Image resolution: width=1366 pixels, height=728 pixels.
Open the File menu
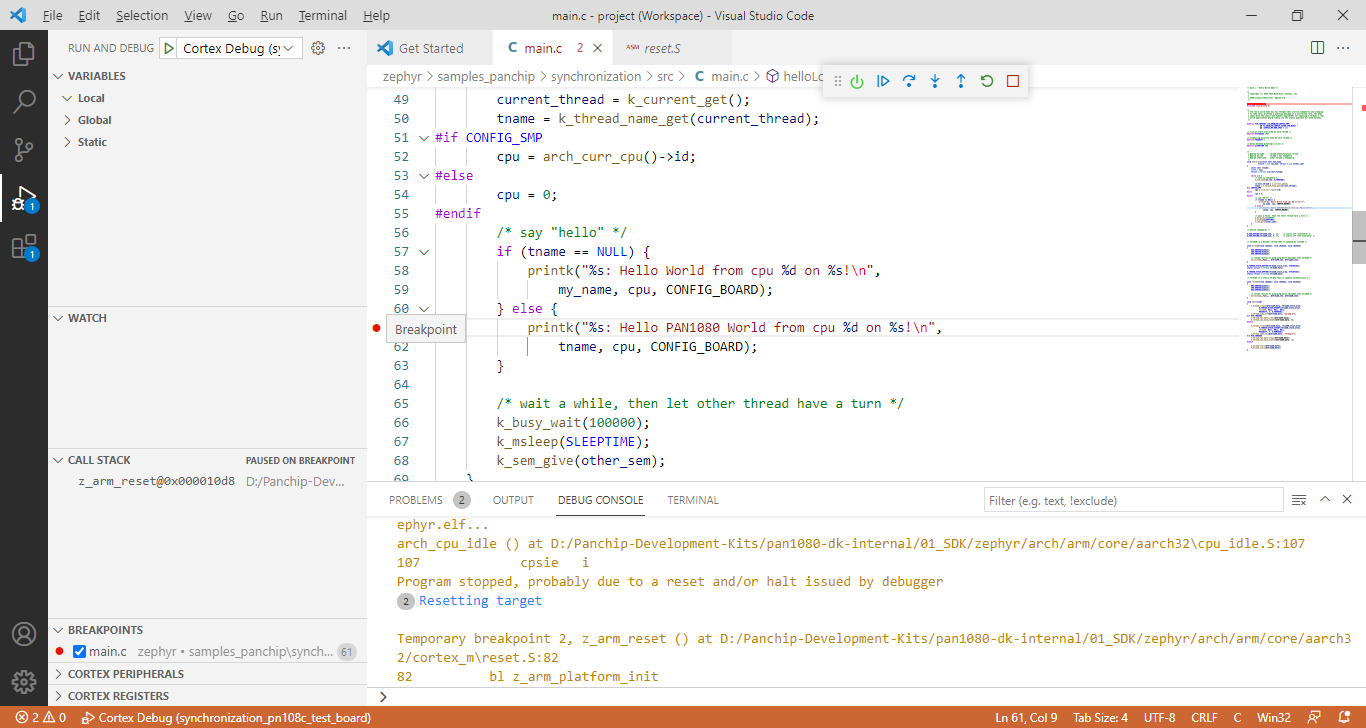click(x=53, y=16)
